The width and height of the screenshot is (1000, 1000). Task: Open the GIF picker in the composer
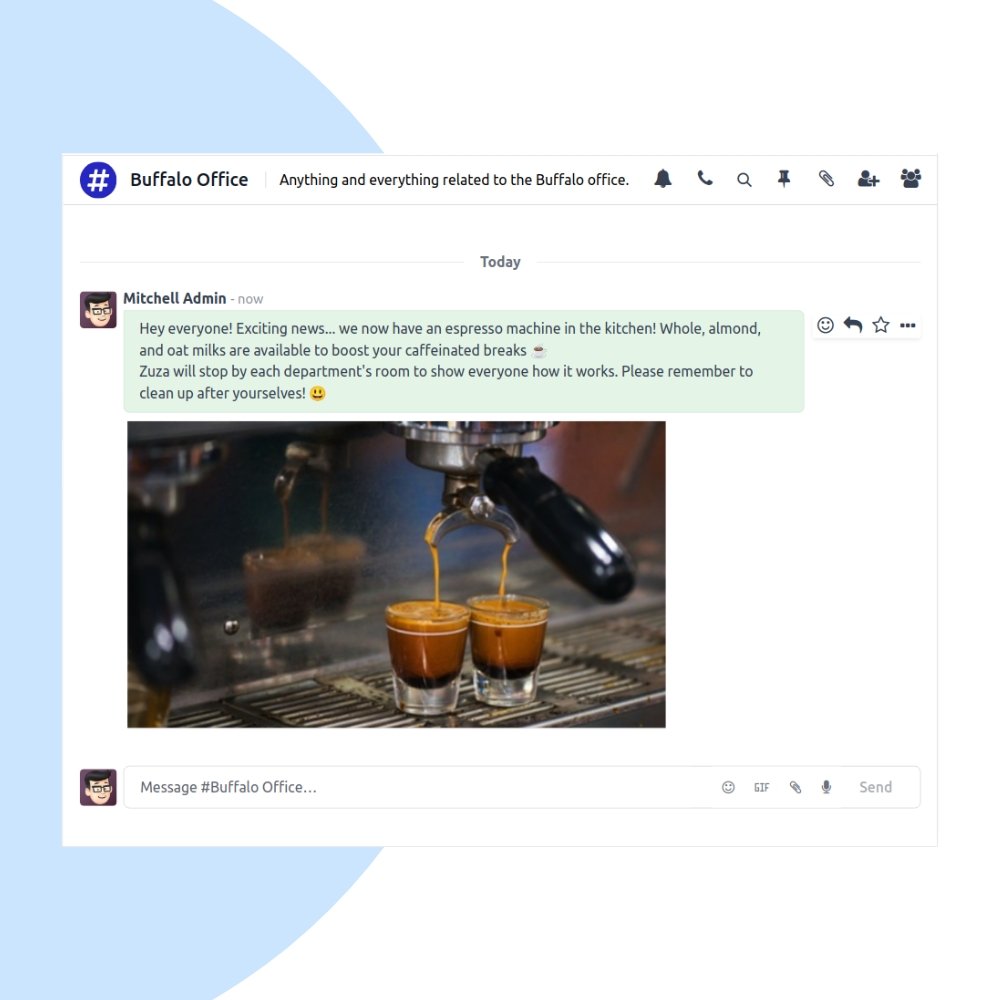(762, 787)
